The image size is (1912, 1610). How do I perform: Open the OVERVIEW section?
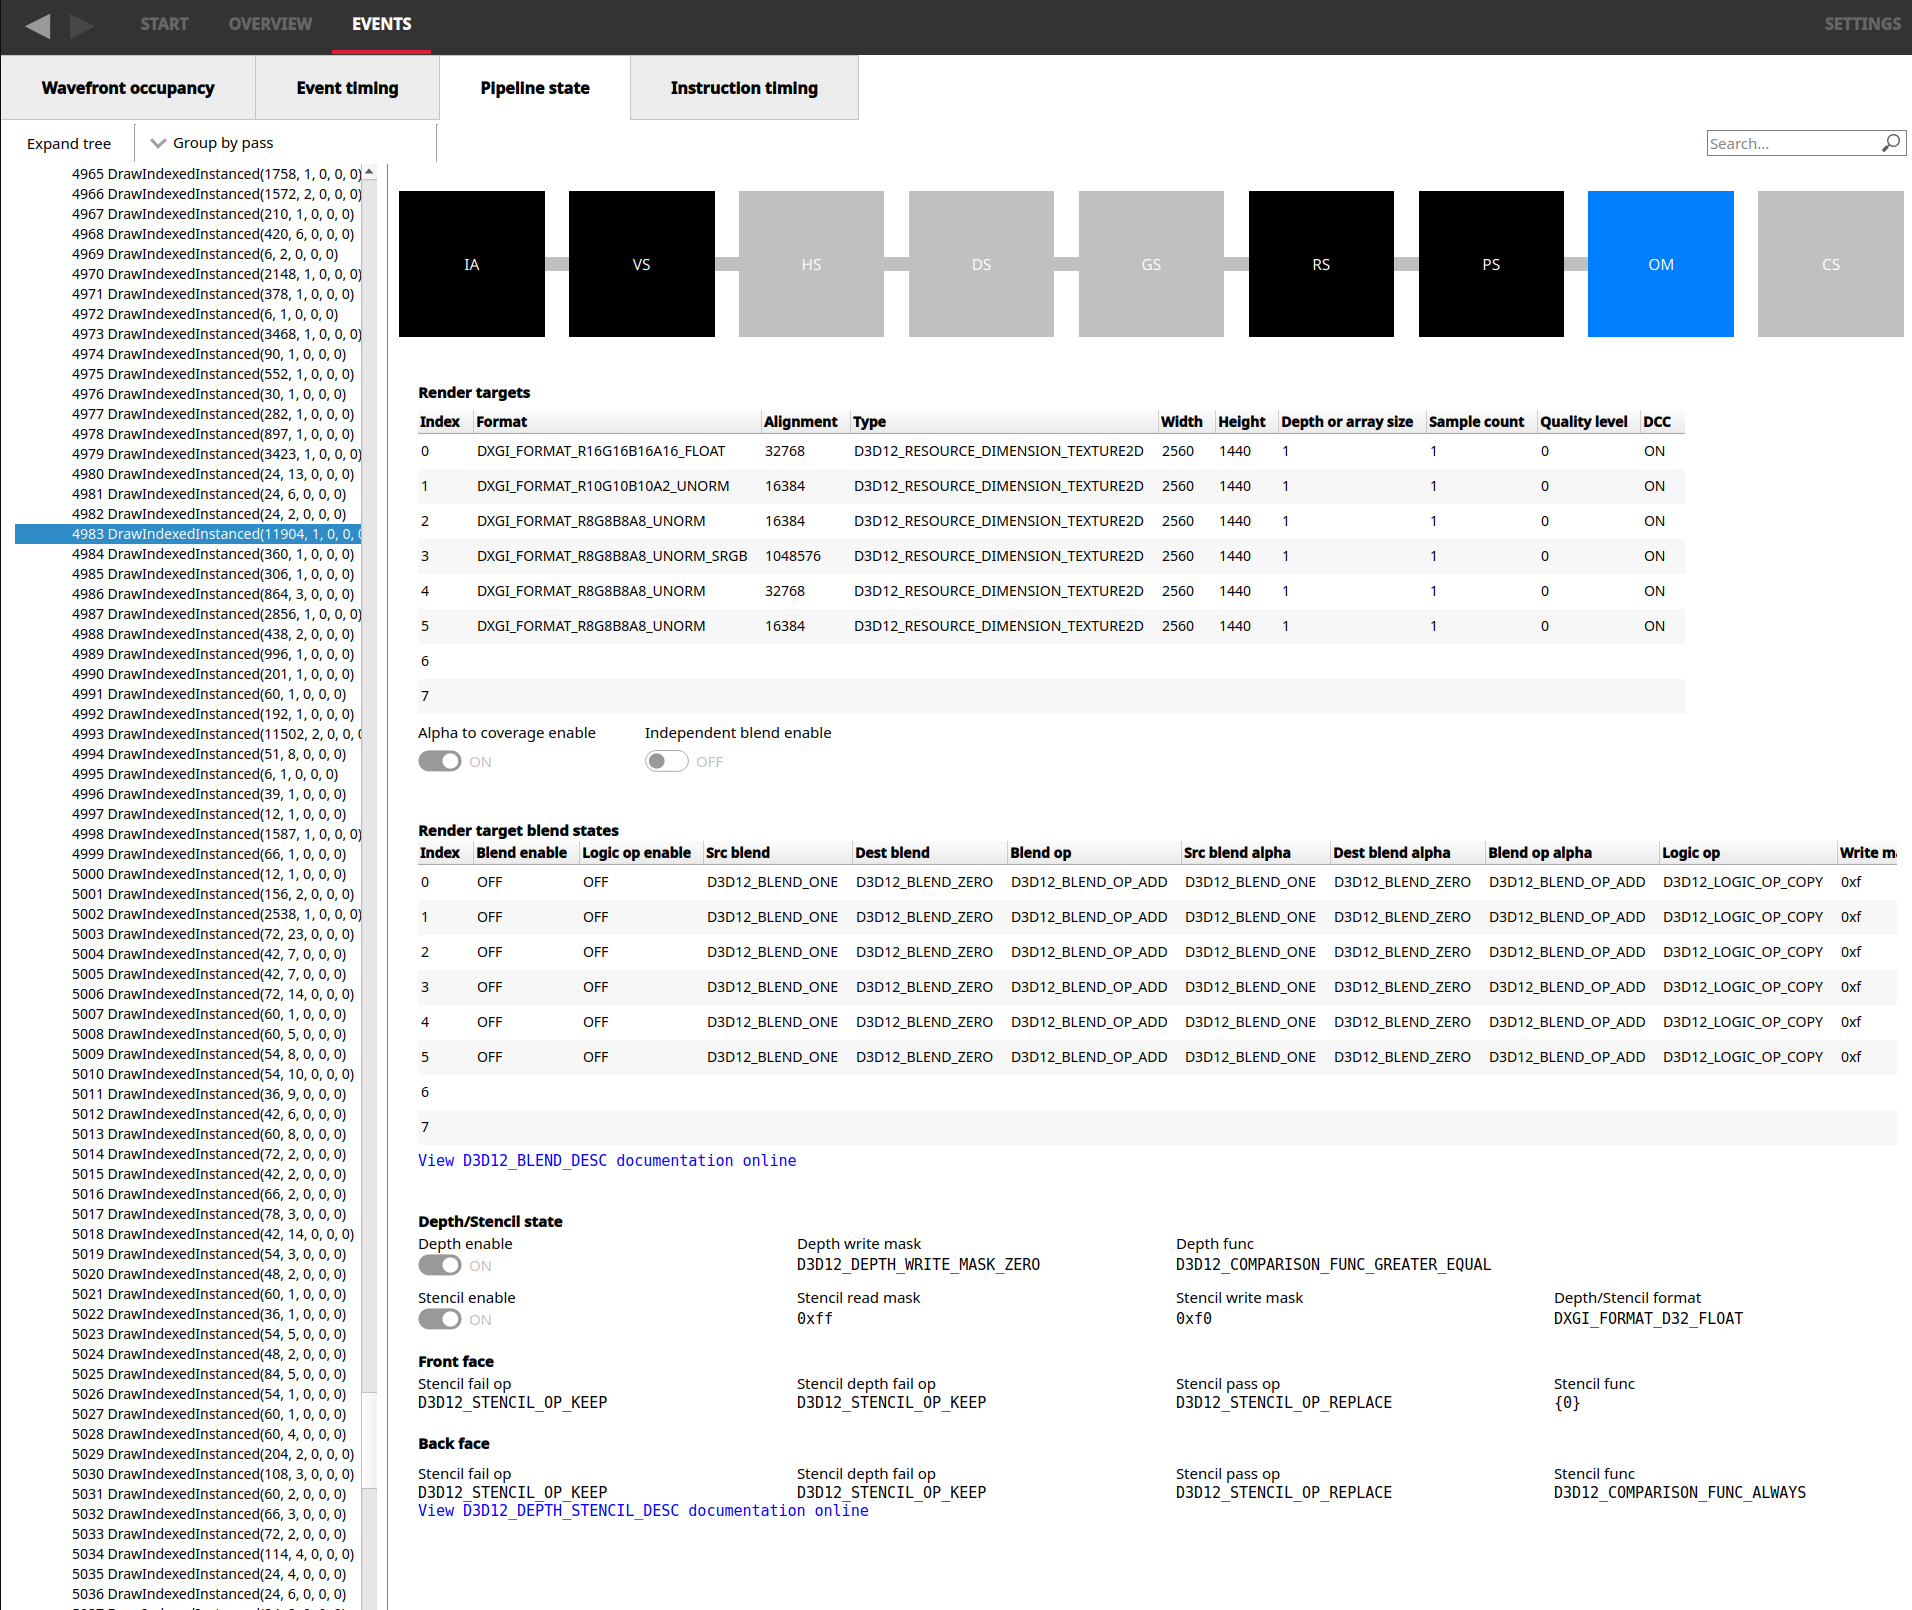[x=269, y=24]
